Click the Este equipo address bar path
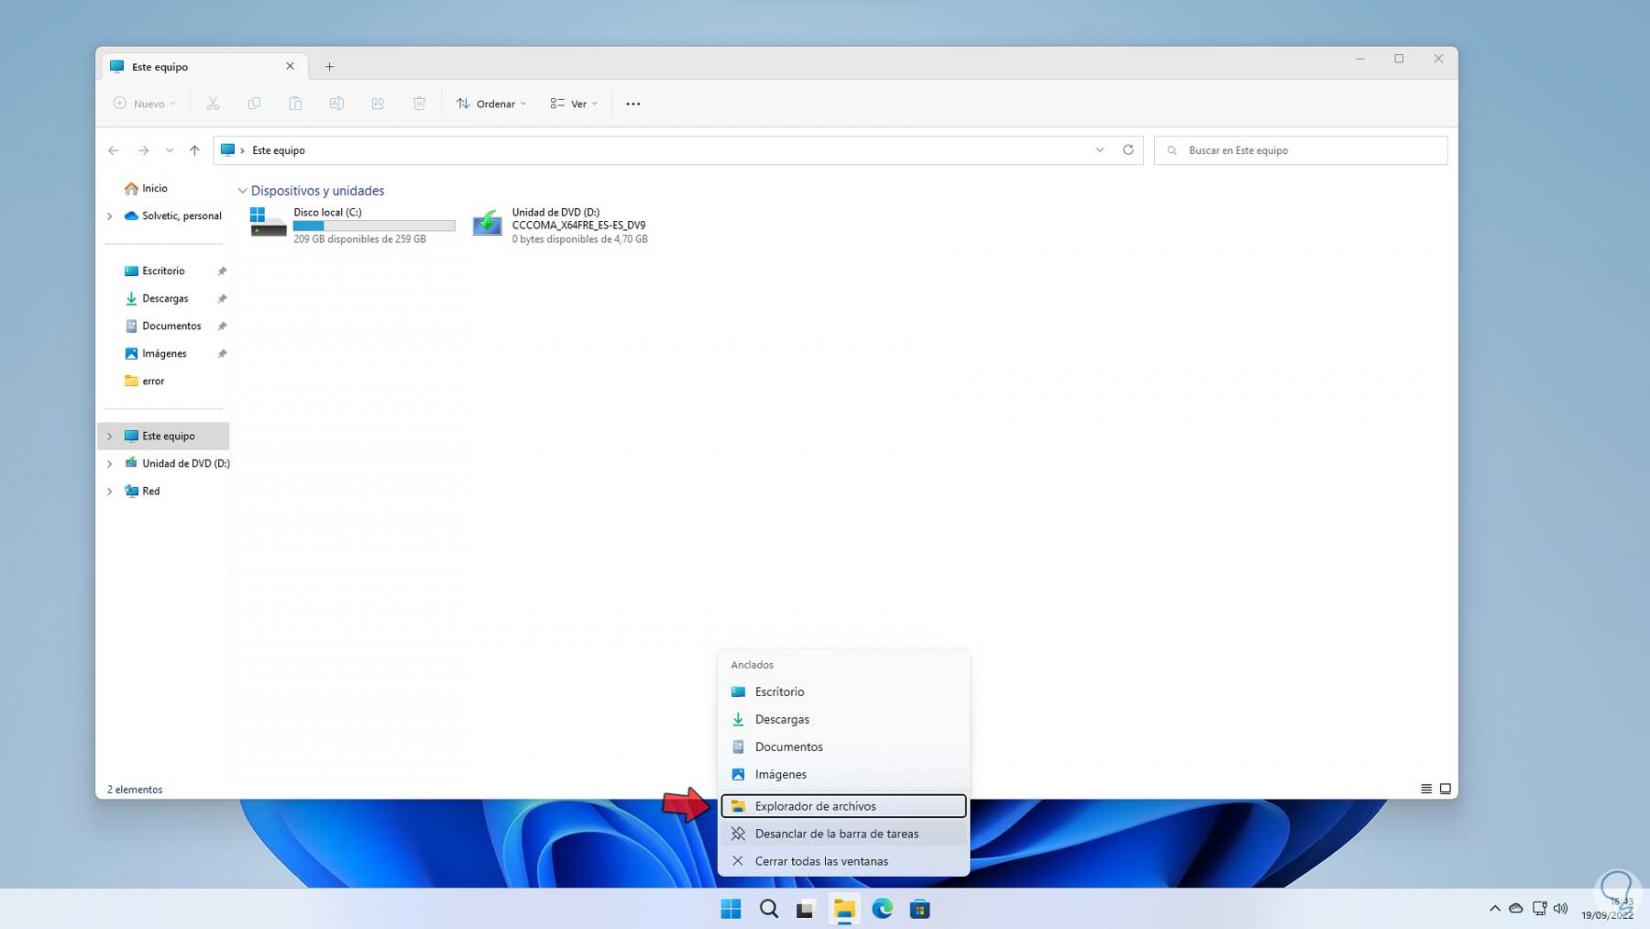 point(278,150)
